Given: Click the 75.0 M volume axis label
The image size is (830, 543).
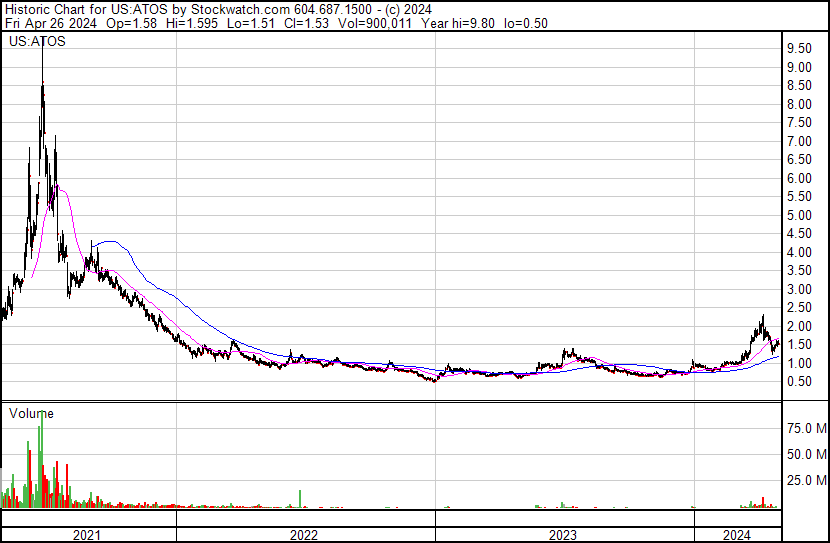Looking at the screenshot, I should [x=805, y=429].
